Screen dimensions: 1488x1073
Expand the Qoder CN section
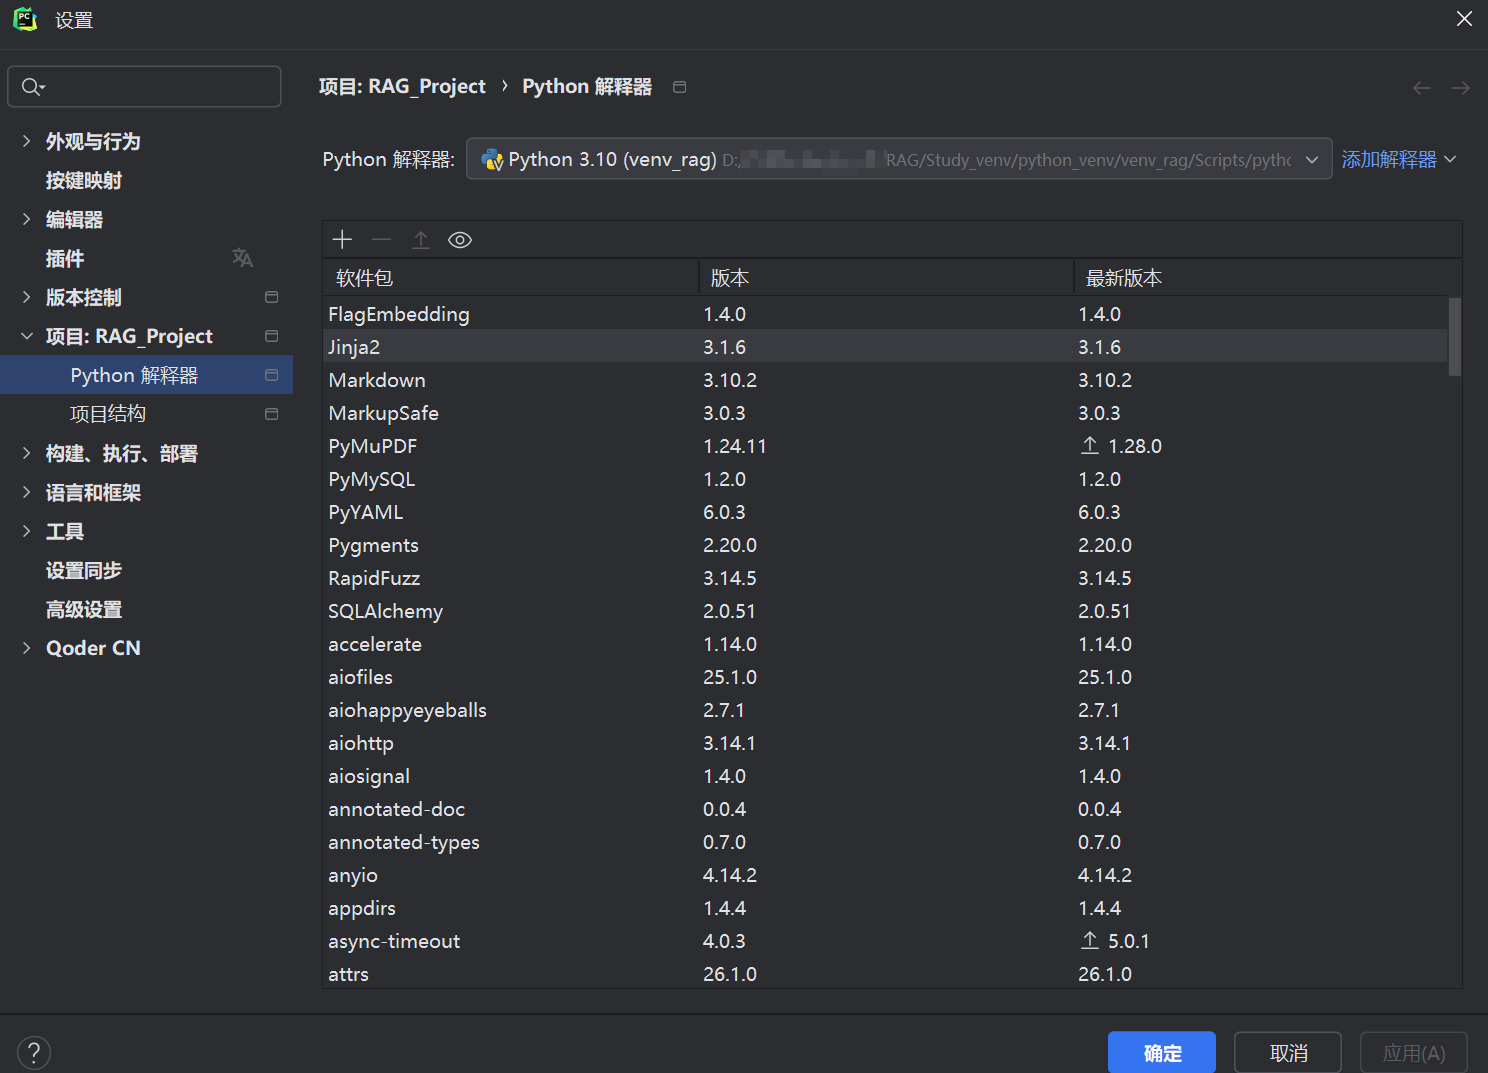tap(27, 648)
